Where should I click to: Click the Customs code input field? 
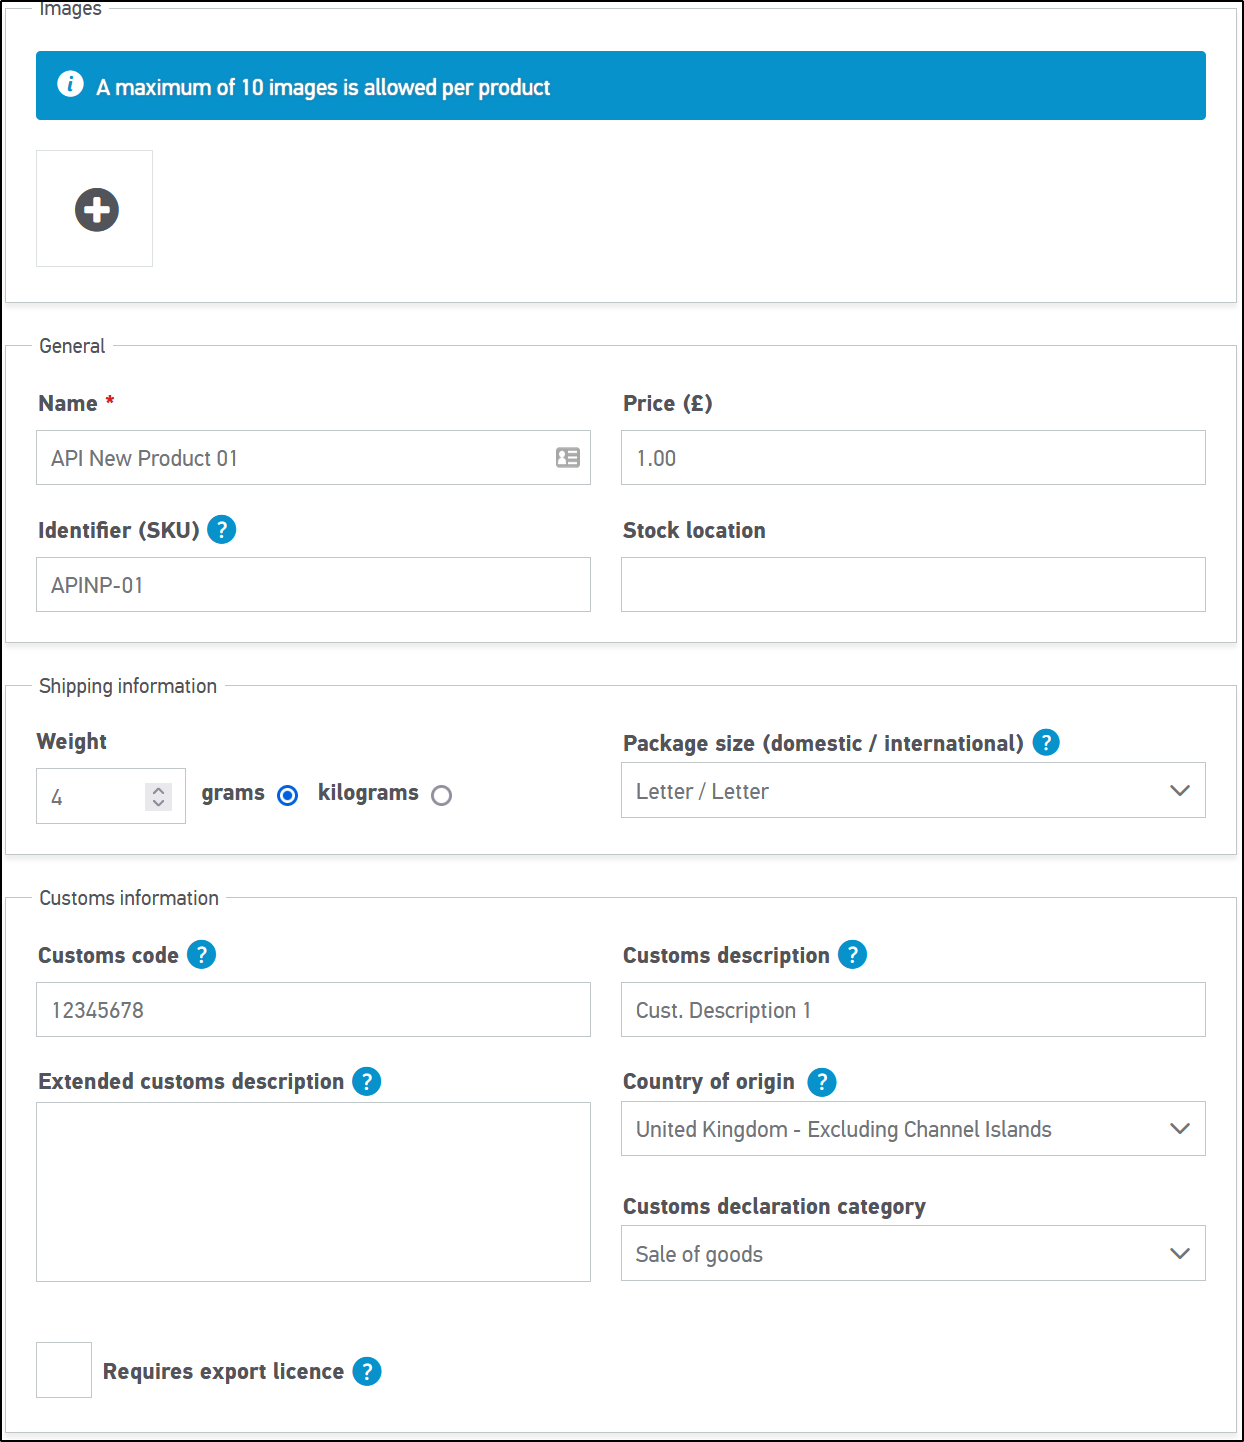(313, 1010)
